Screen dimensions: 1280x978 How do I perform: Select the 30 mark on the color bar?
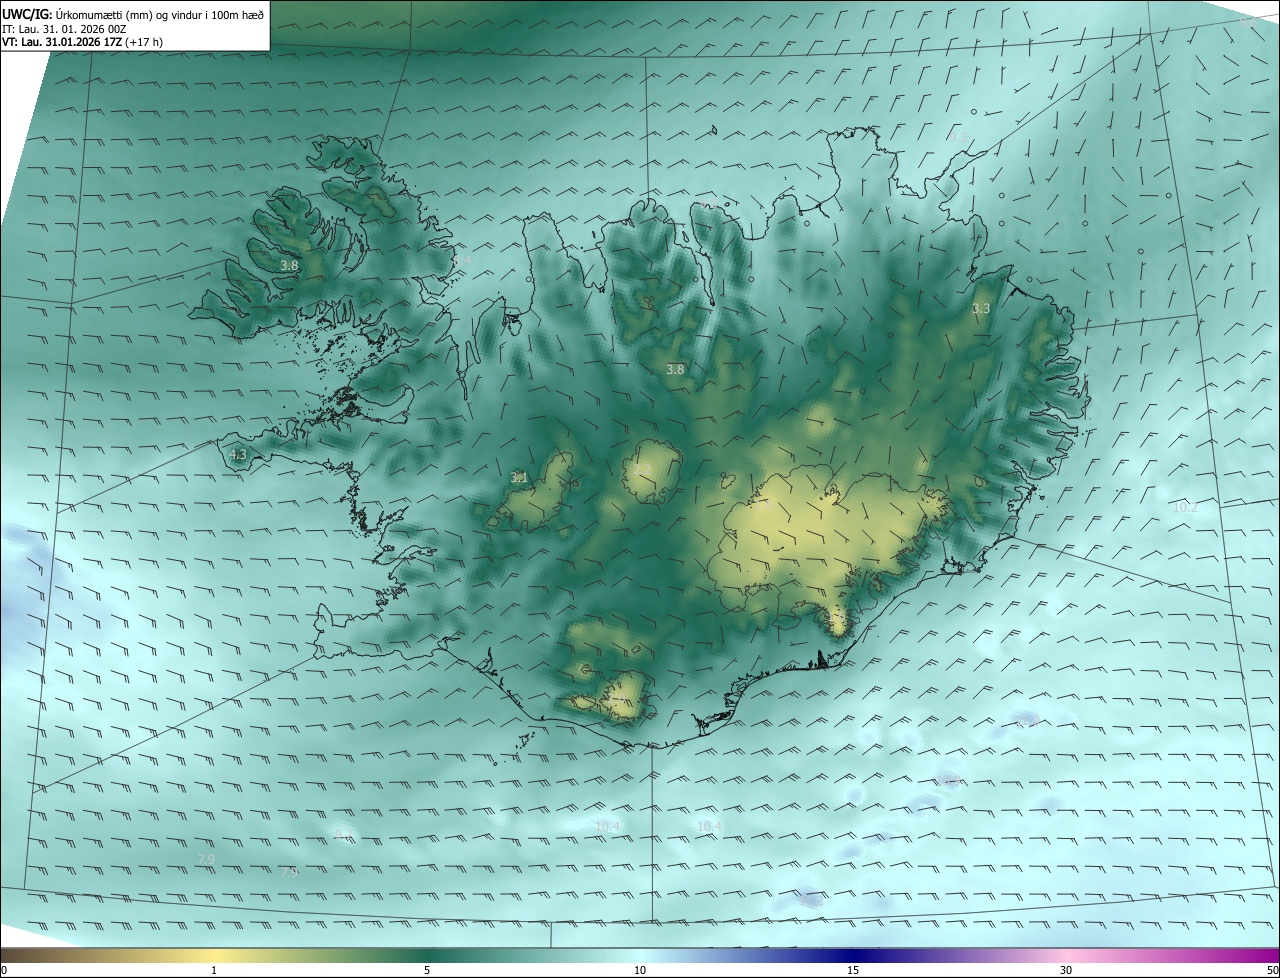[1066, 970]
